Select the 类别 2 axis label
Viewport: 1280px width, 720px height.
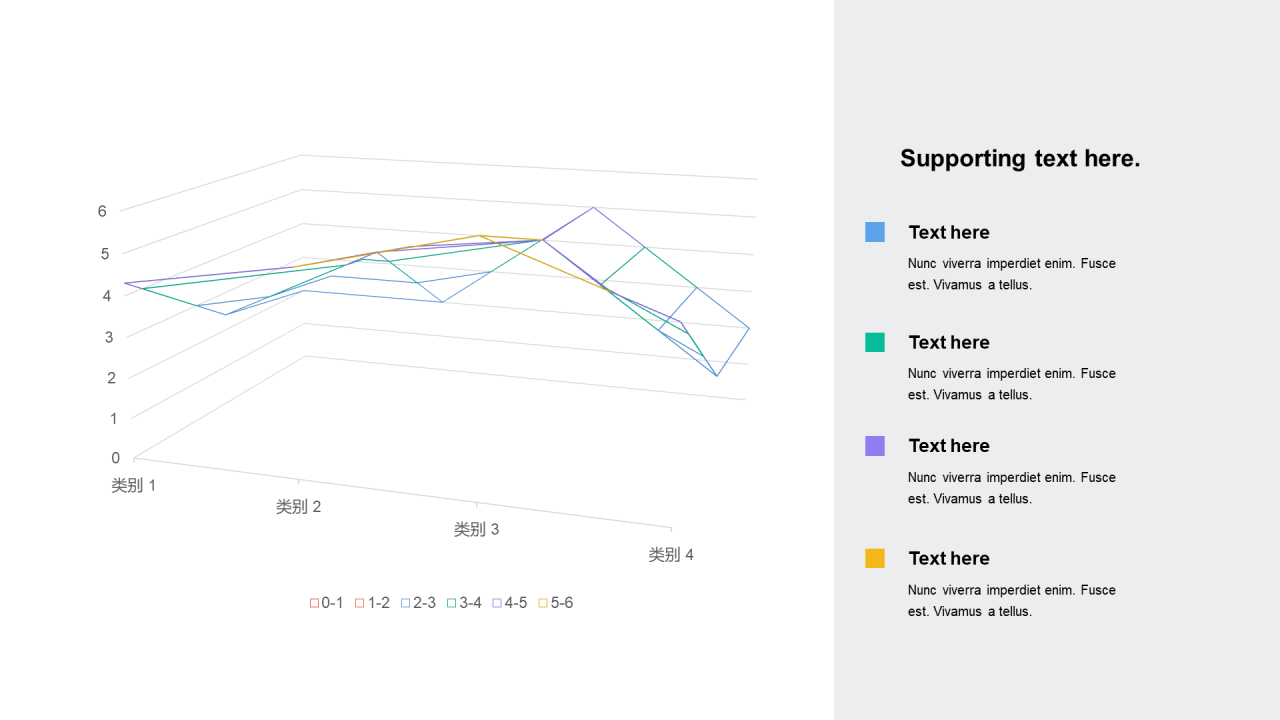pyautogui.click(x=298, y=507)
